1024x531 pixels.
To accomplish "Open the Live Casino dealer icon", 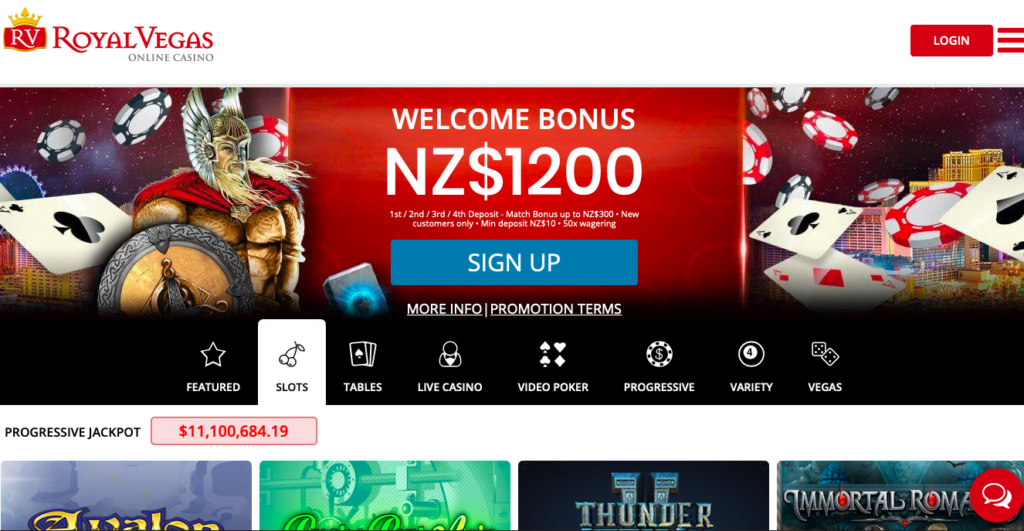I will (449, 355).
